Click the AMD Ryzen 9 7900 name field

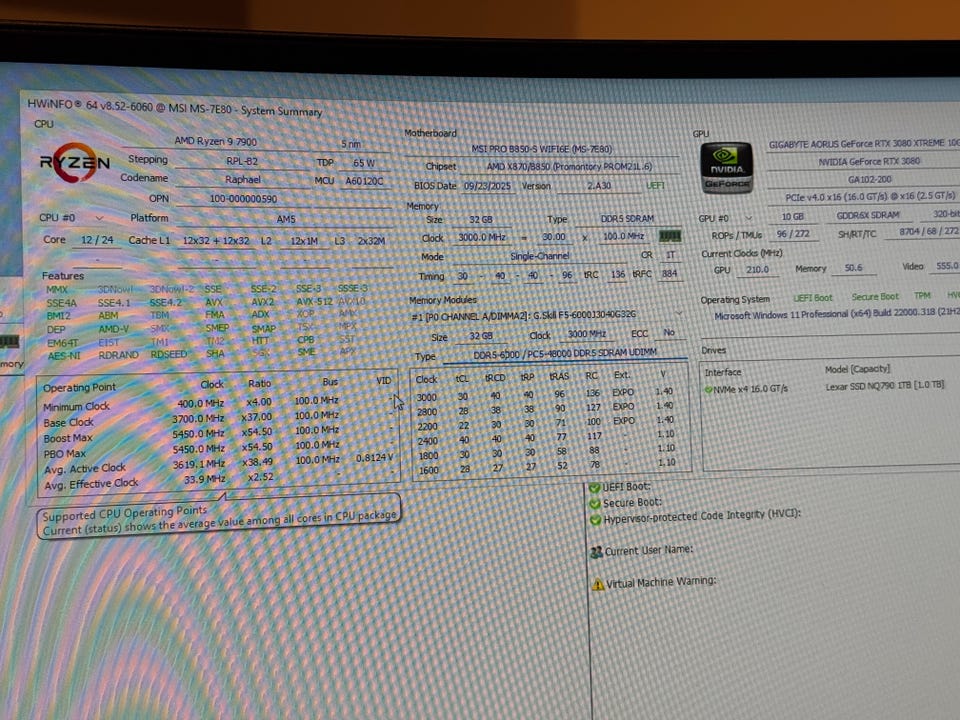pos(216,141)
